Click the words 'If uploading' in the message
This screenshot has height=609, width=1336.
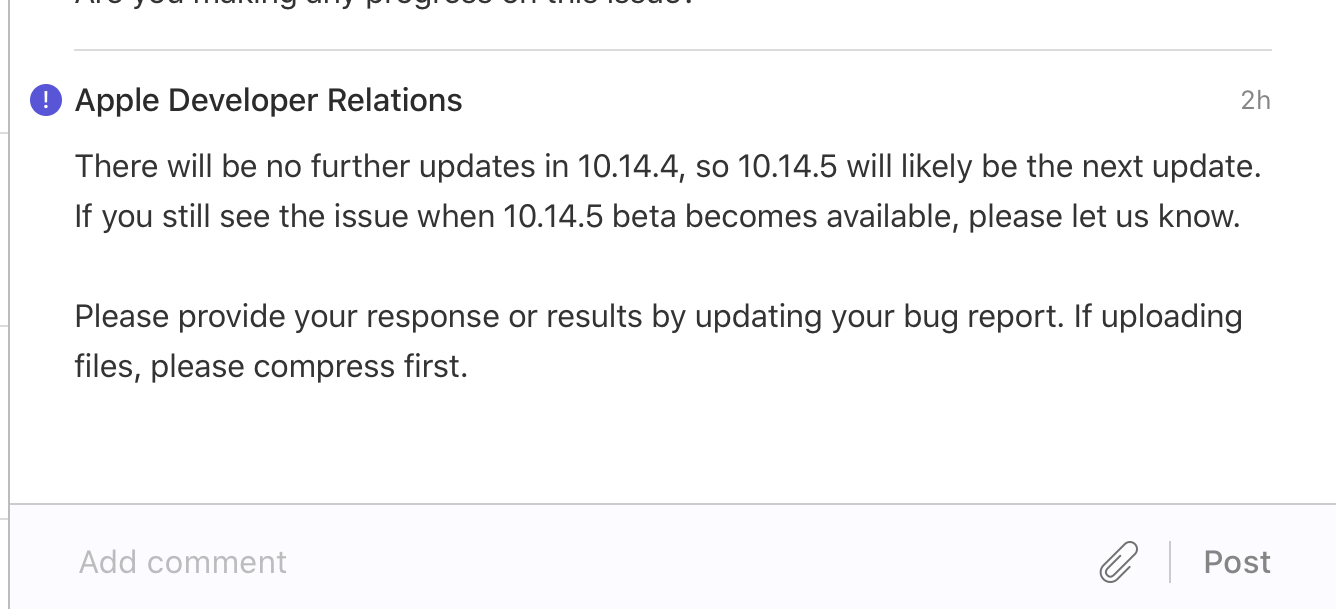1158,317
